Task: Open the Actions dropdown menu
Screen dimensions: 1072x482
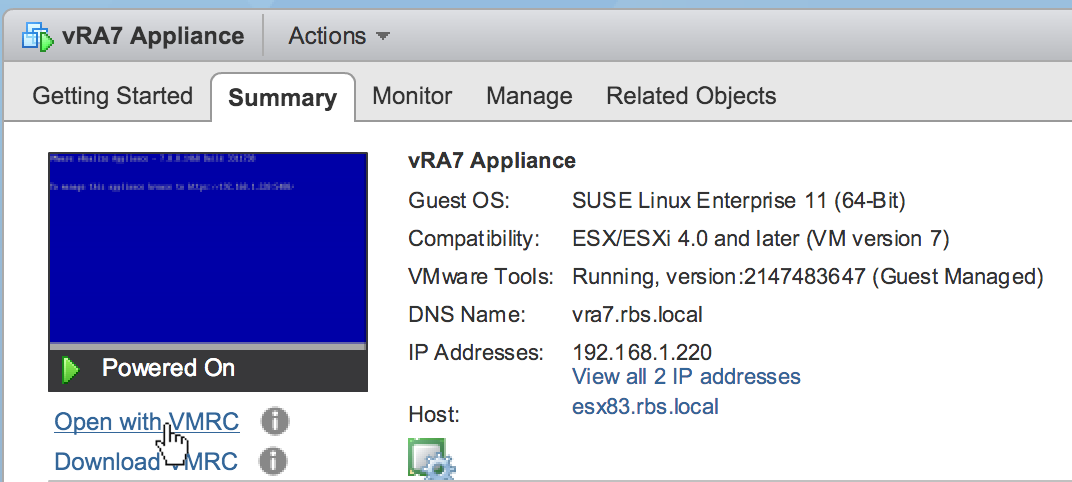Action: (338, 36)
